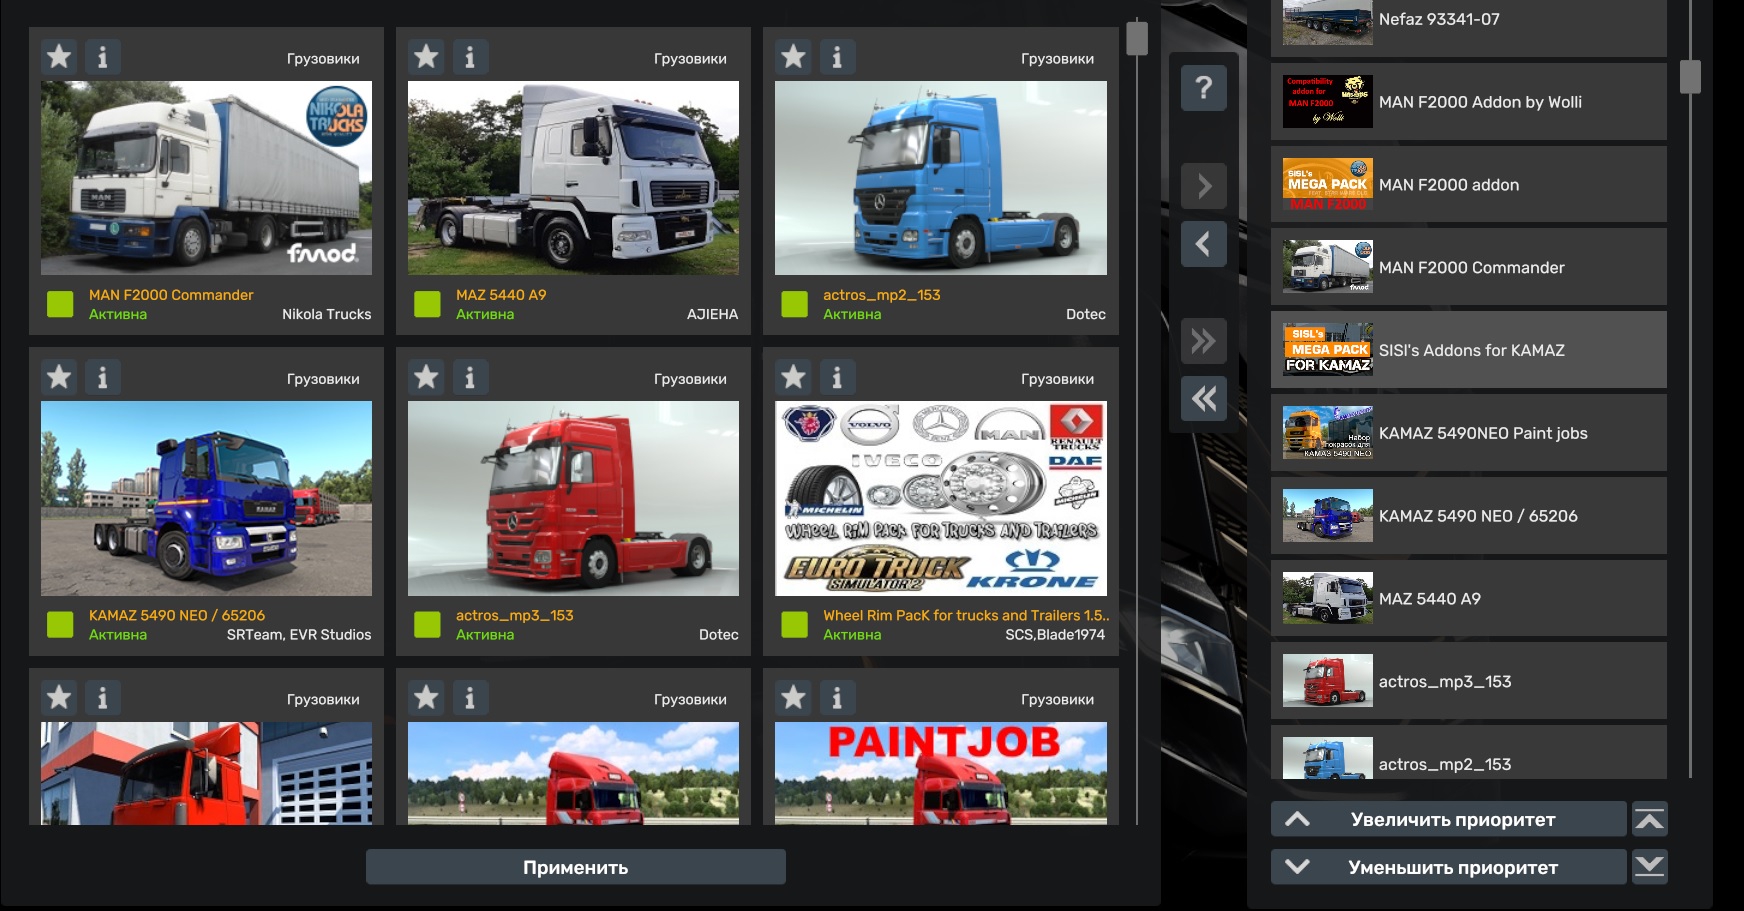Image resolution: width=1744 pixels, height=911 pixels.
Task: Click the PAINTJOB card thumbnail image
Action: click(x=941, y=773)
